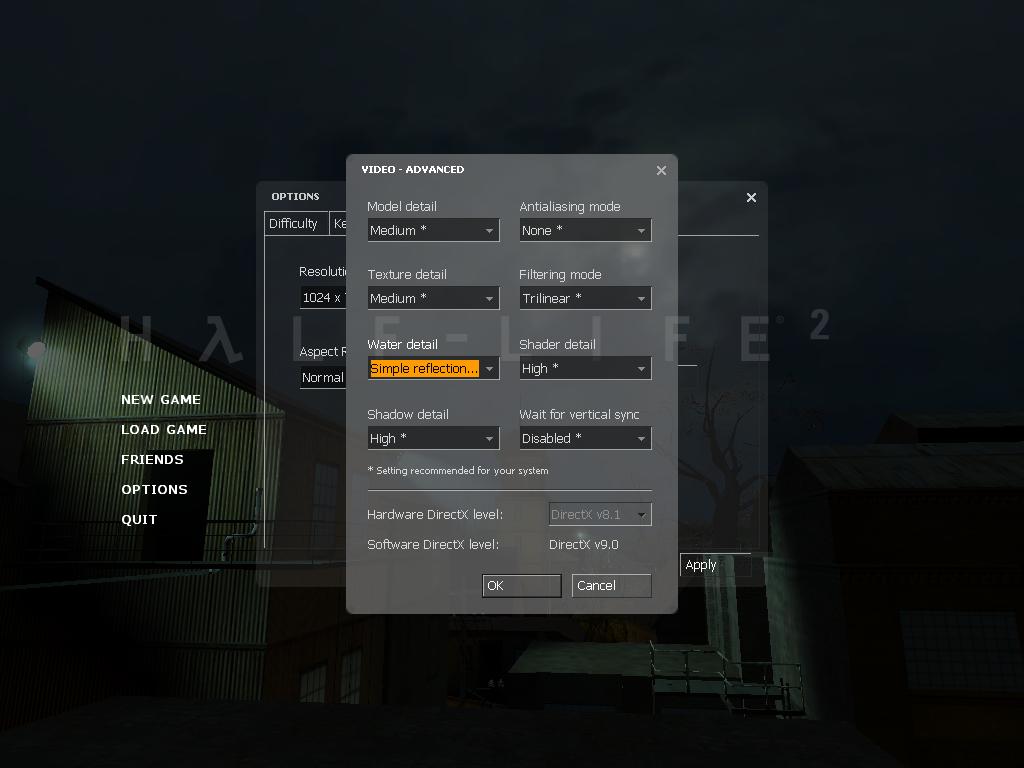Open Friends from main menu
The height and width of the screenshot is (768, 1024).
(152, 460)
